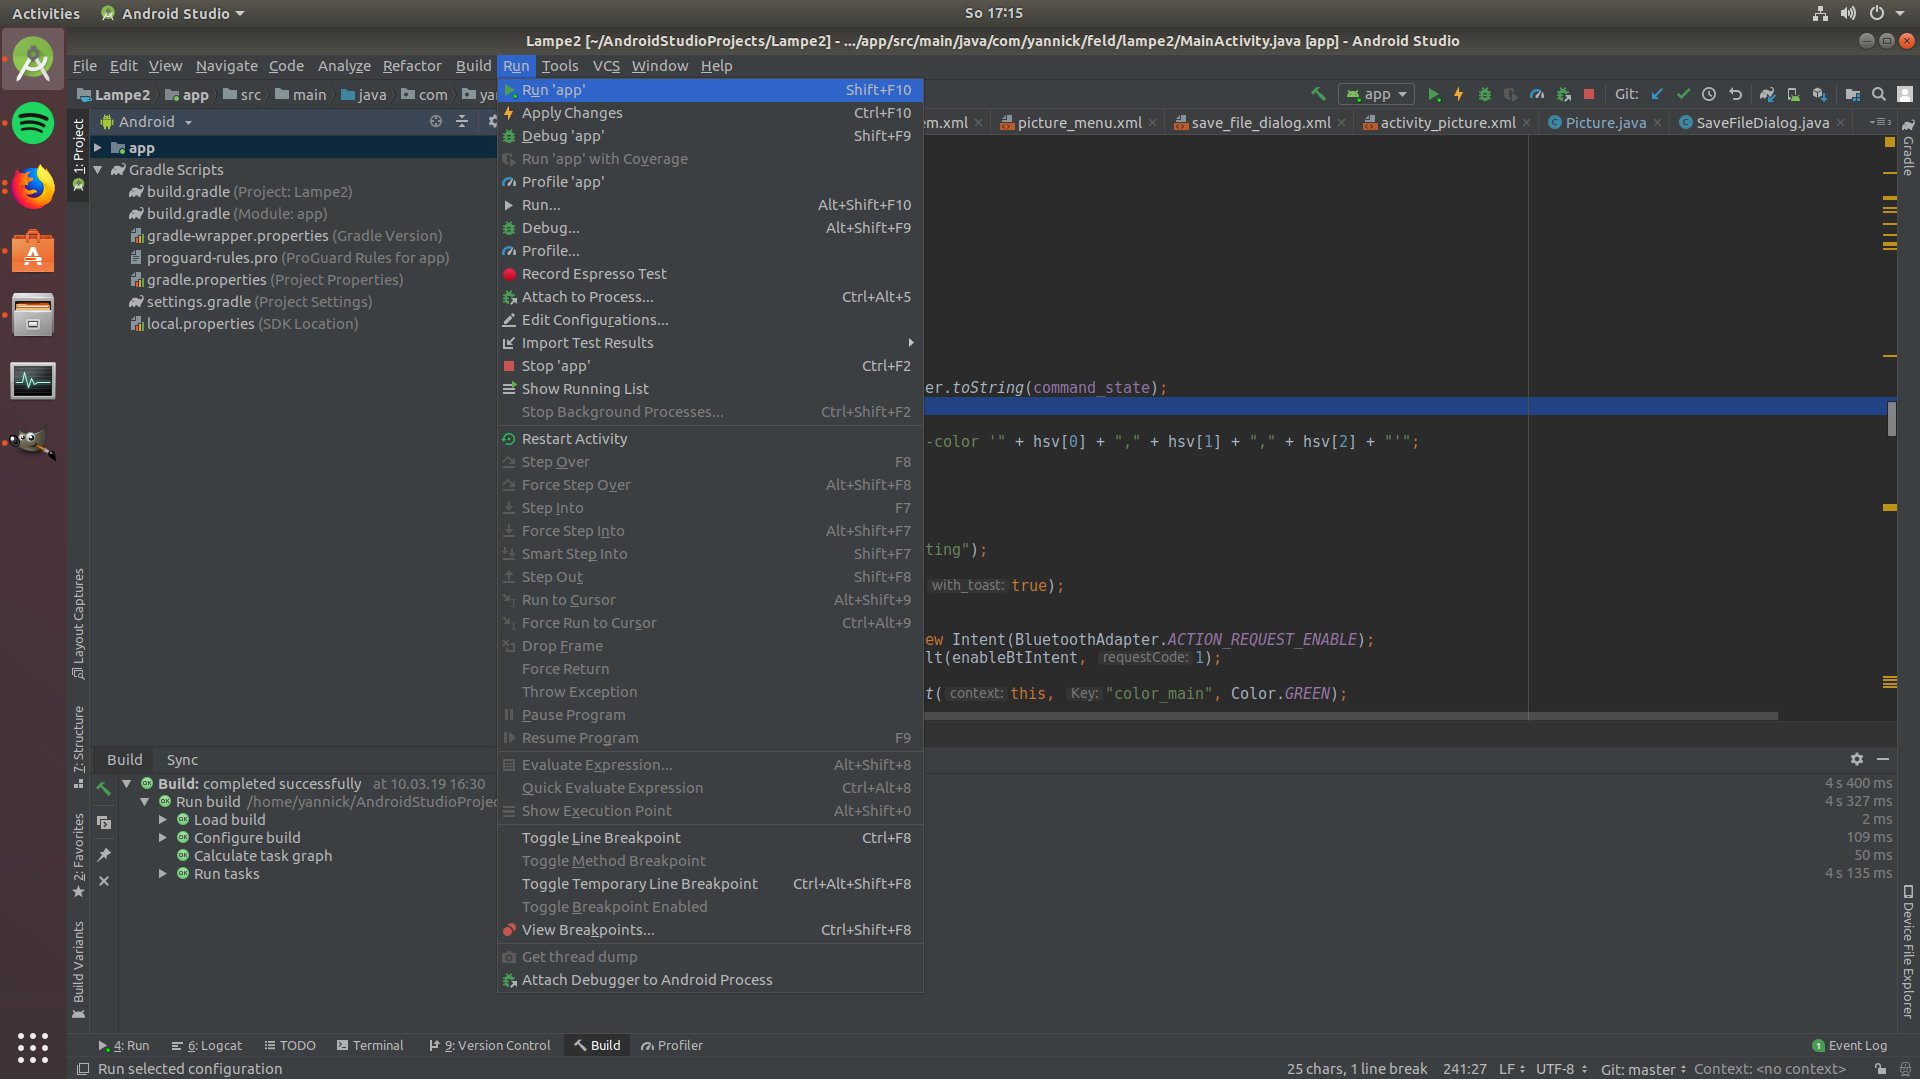This screenshot has height=1079, width=1920.
Task: Collapse the Gradle Scripts tree node
Action: 98,170
